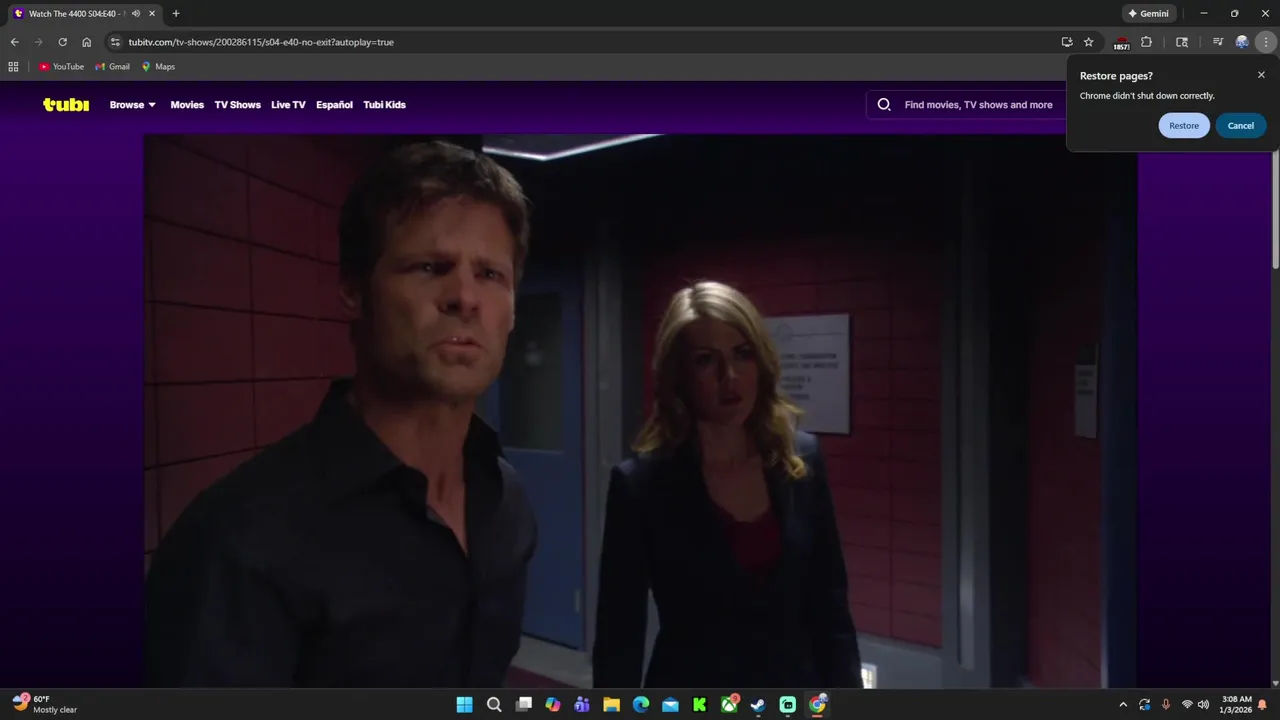
Task: Open Xbox app from taskbar
Action: pos(729,705)
